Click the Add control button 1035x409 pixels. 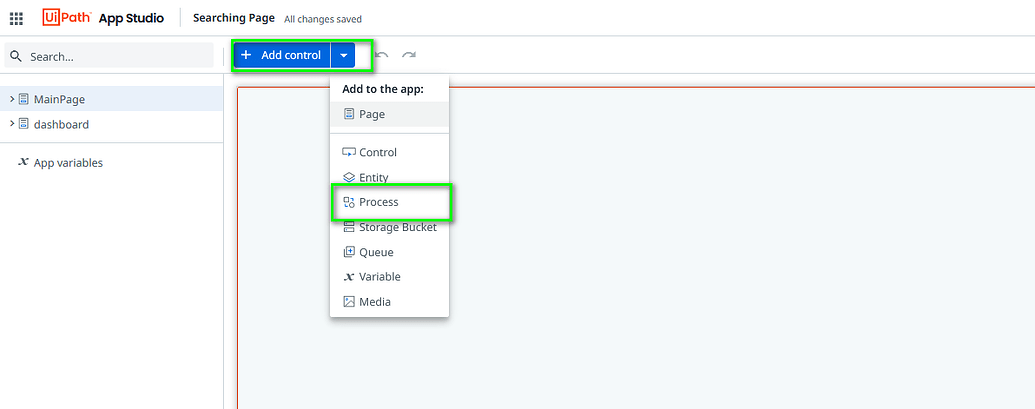tap(282, 56)
